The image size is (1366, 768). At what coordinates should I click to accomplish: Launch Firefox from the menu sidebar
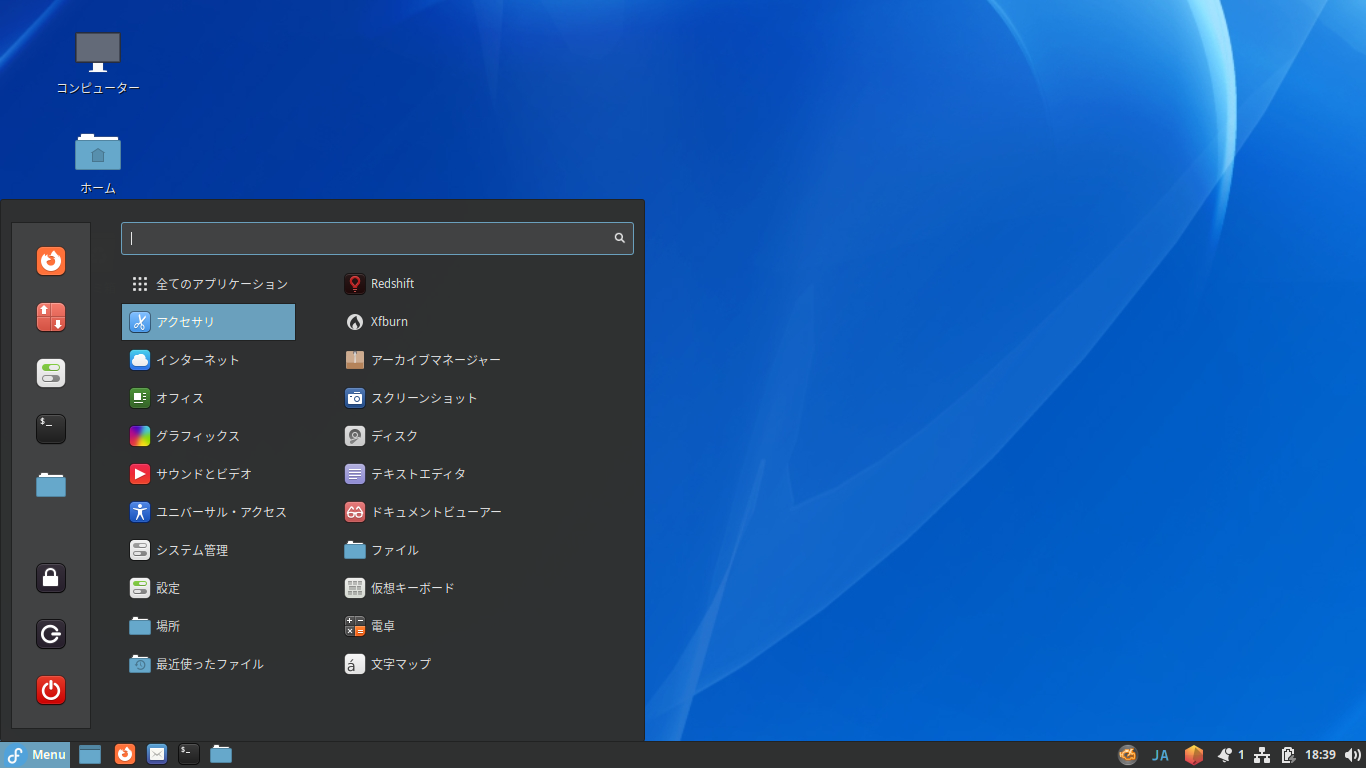(50, 261)
